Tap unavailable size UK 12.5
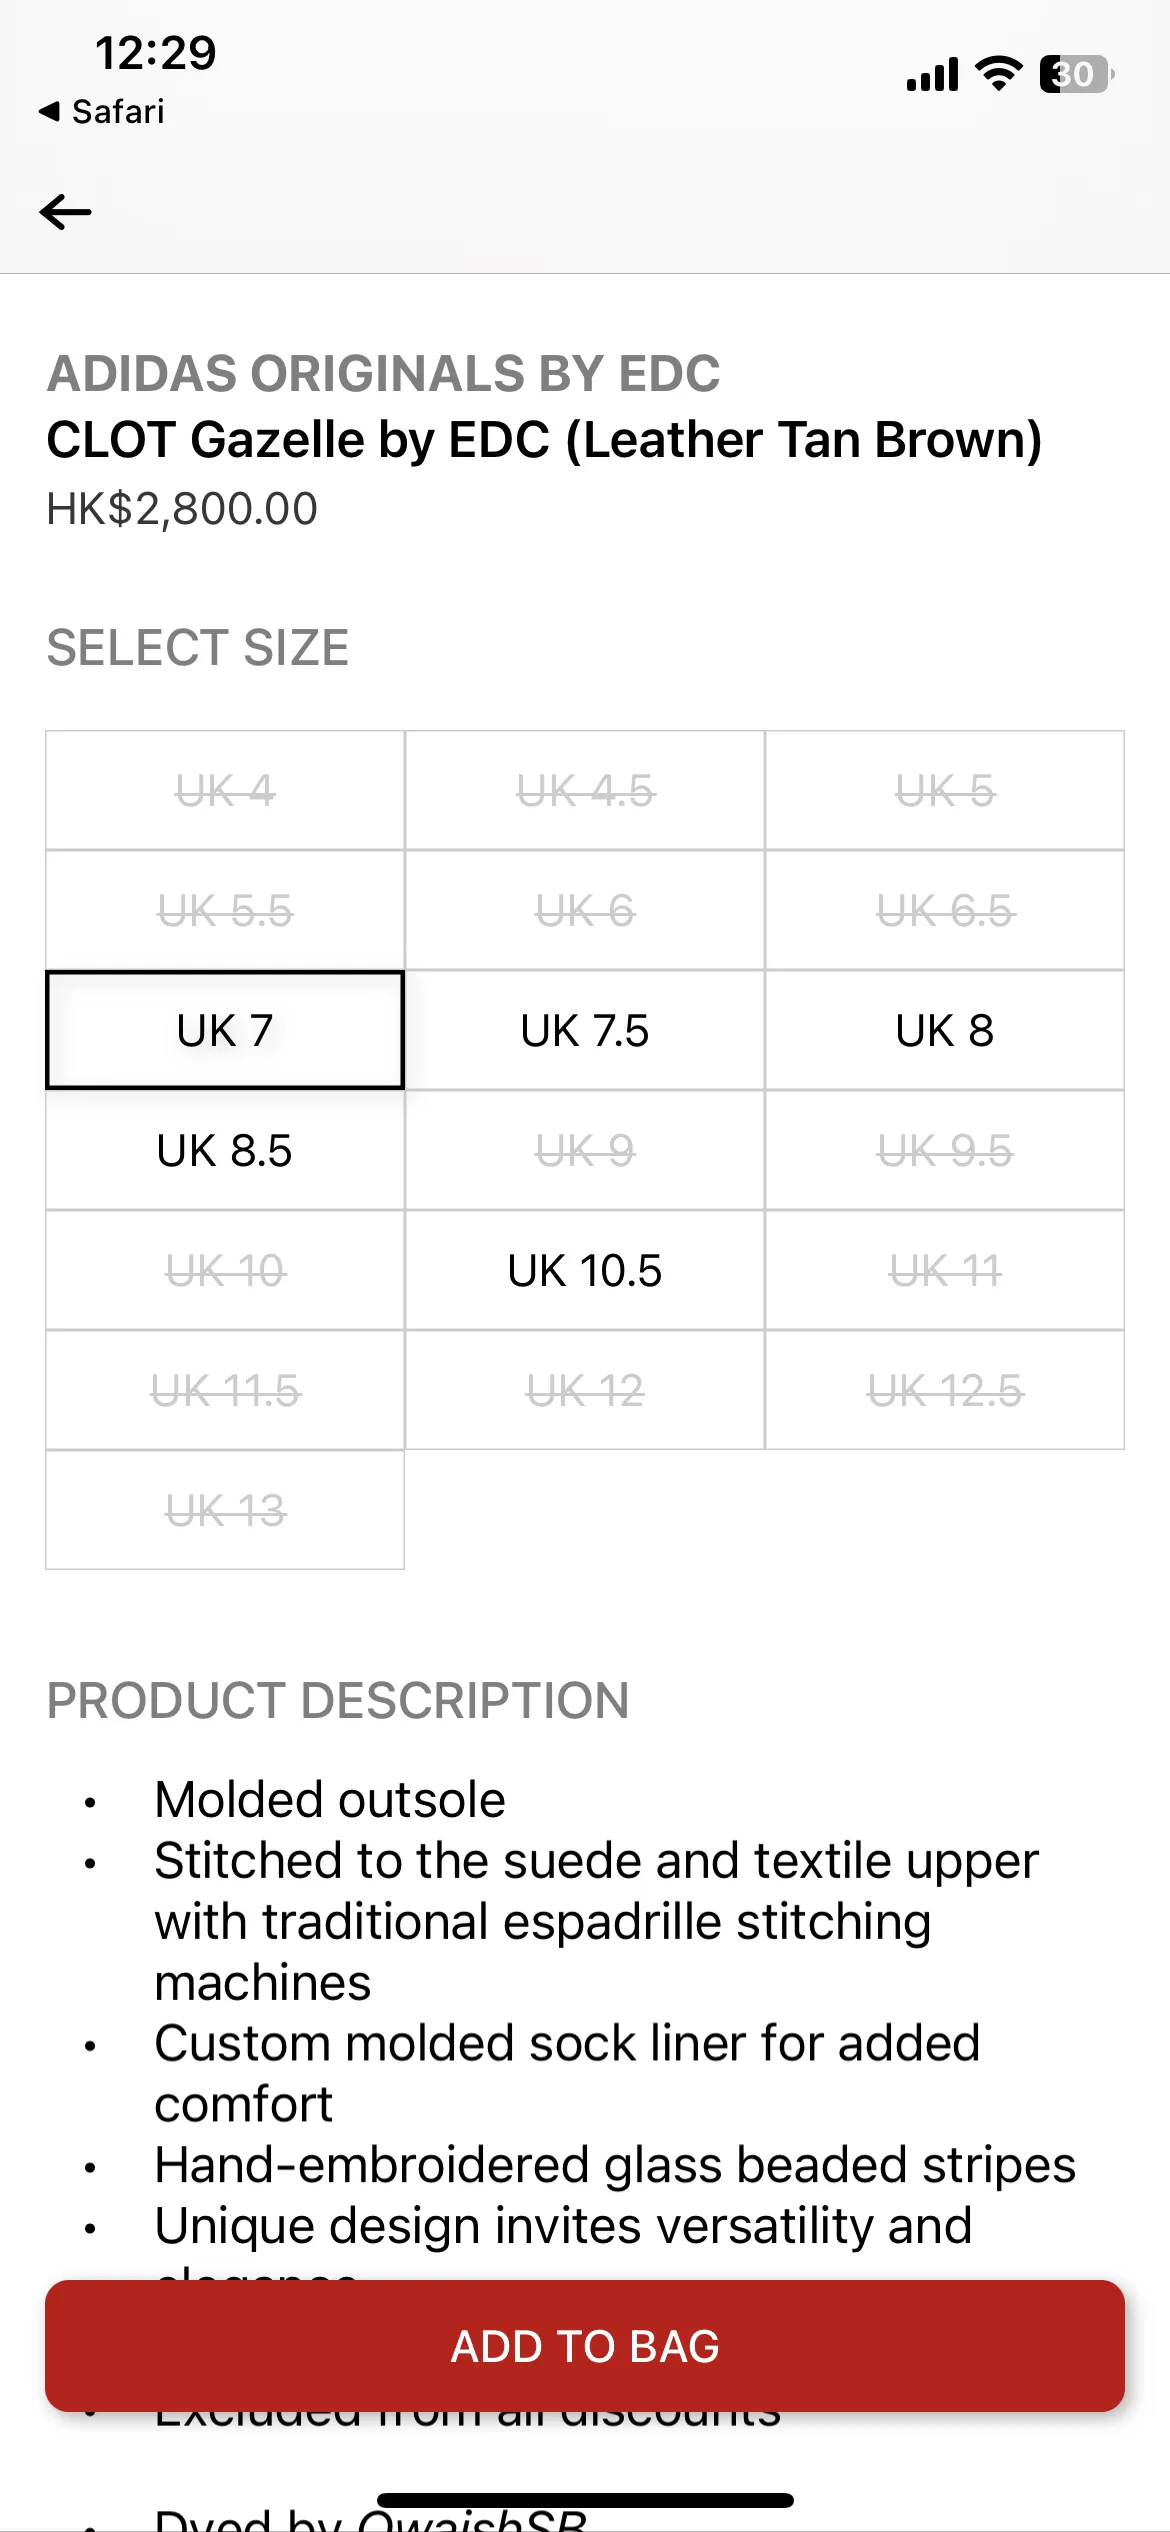1170x2532 pixels. 945,1390
